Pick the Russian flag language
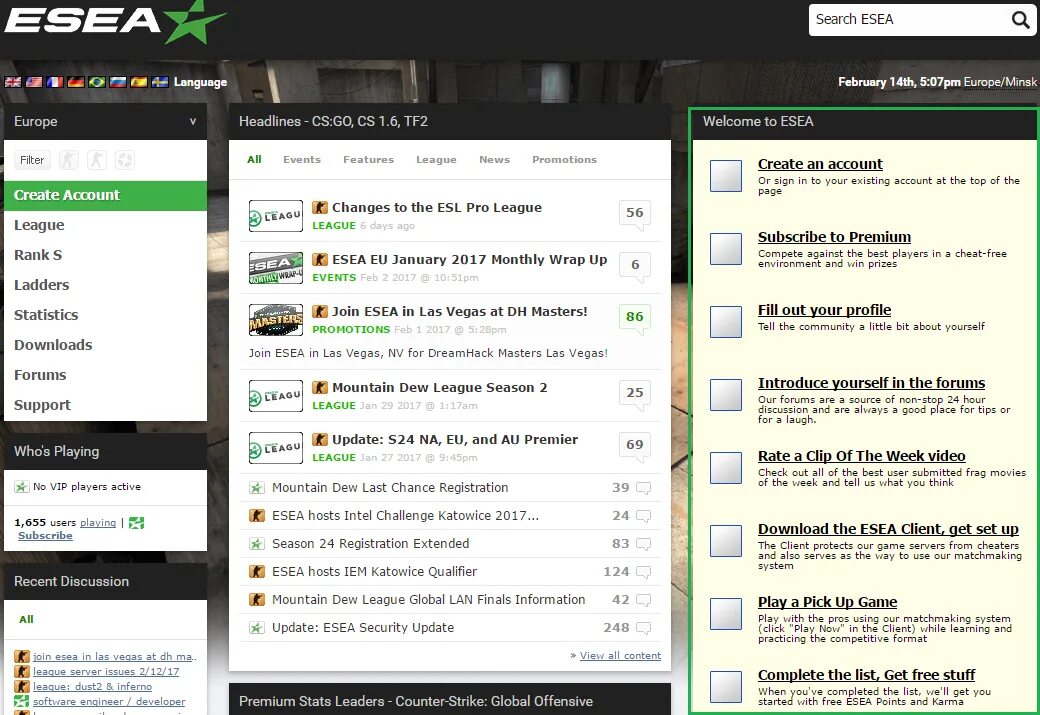1040x715 pixels. click(x=117, y=82)
